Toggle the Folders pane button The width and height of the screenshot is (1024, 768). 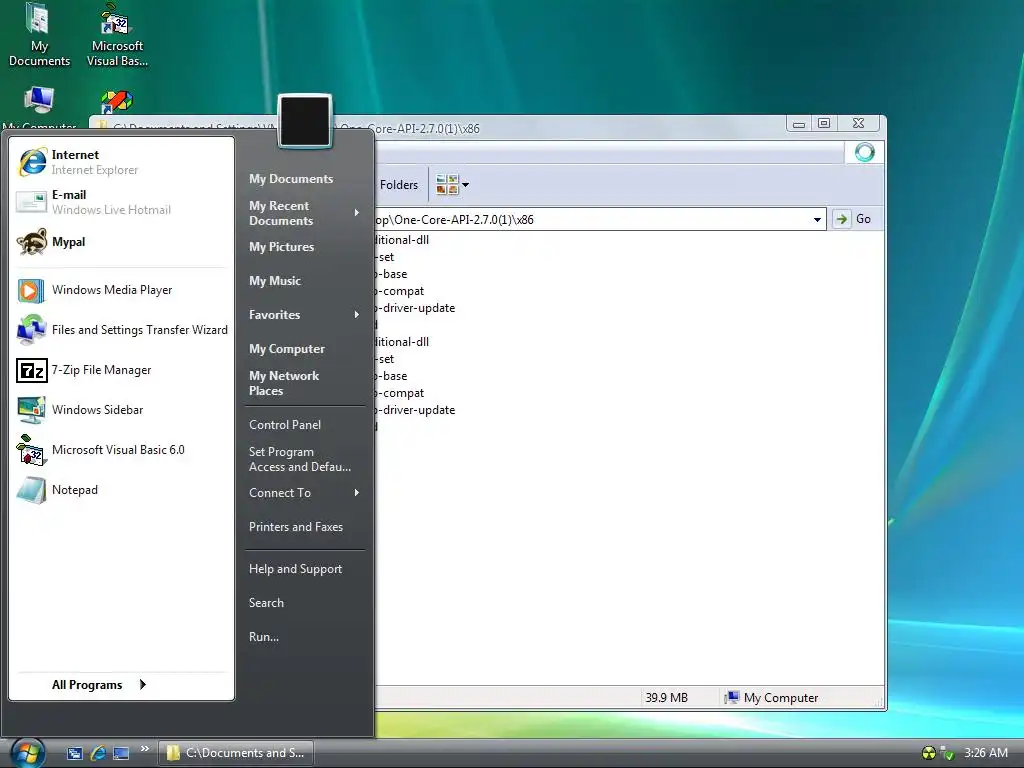[x=398, y=185]
